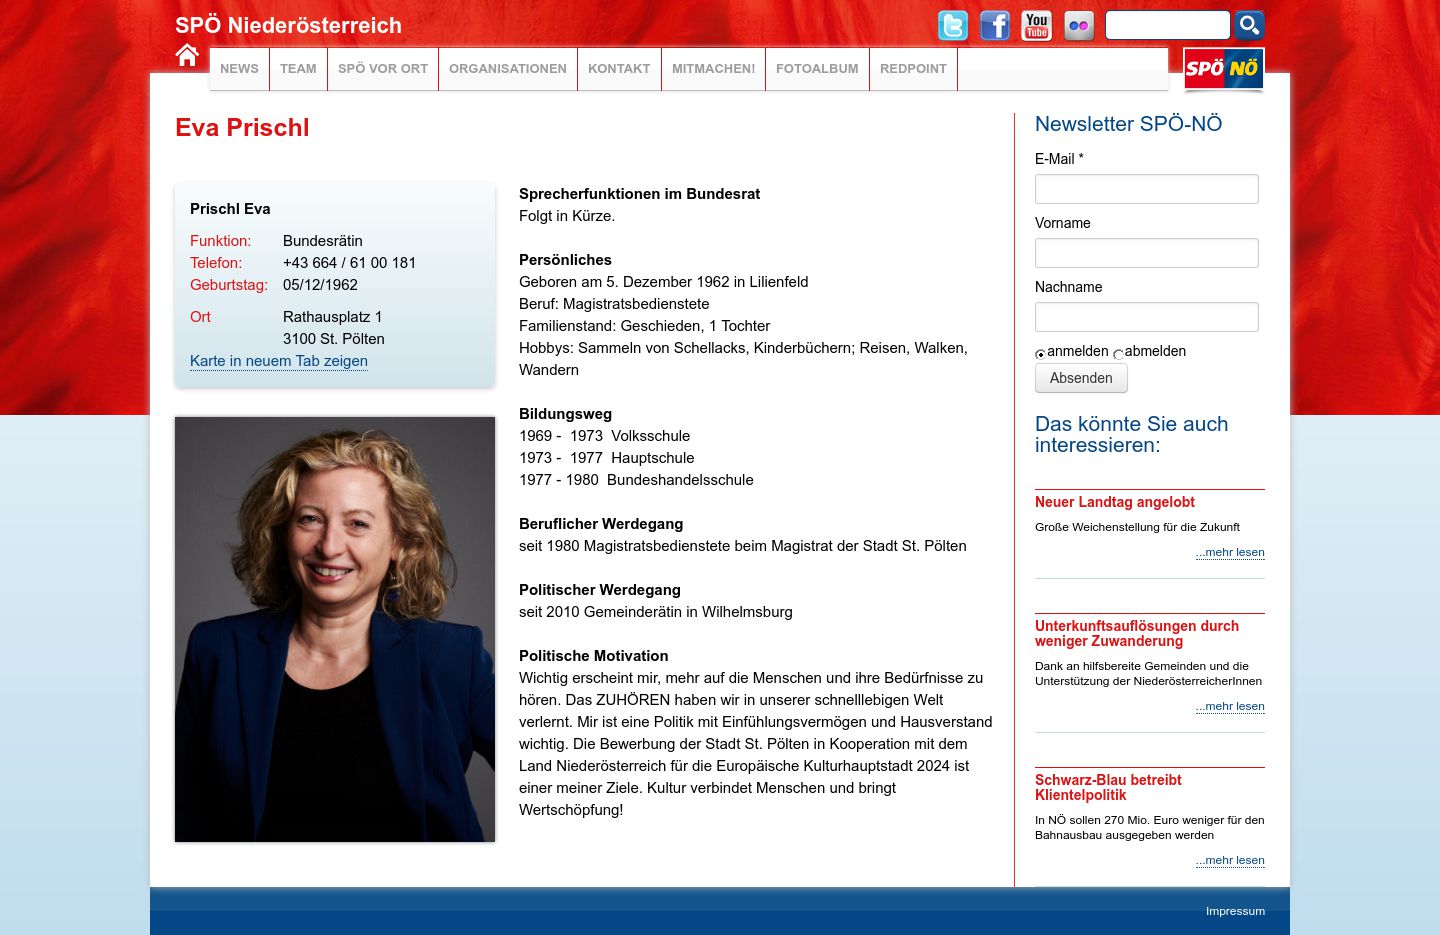Focus the newsletter E-Mail field
This screenshot has height=935, width=1440.
click(x=1147, y=189)
